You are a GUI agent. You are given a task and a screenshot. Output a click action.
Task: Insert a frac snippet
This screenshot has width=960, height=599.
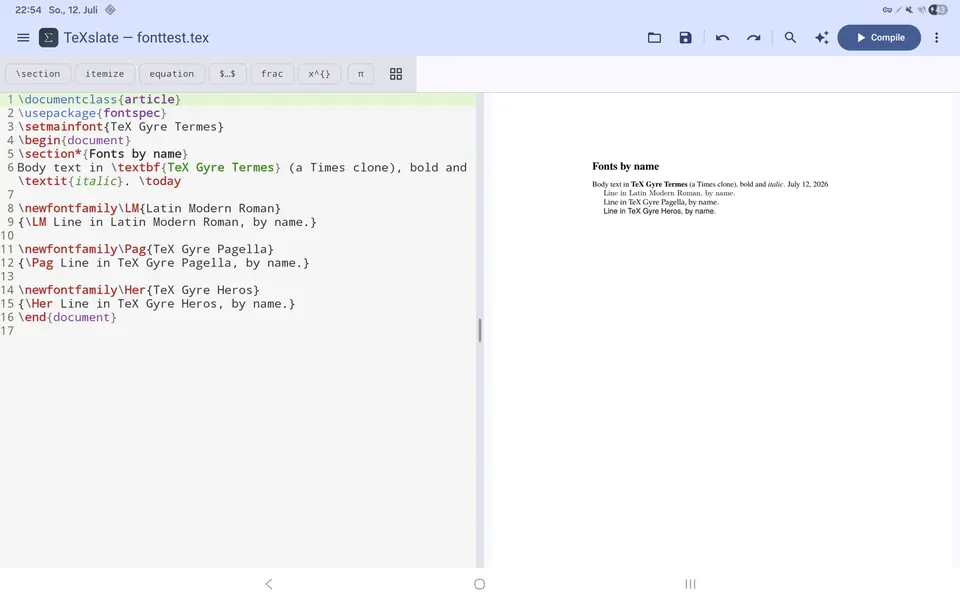click(x=272, y=73)
